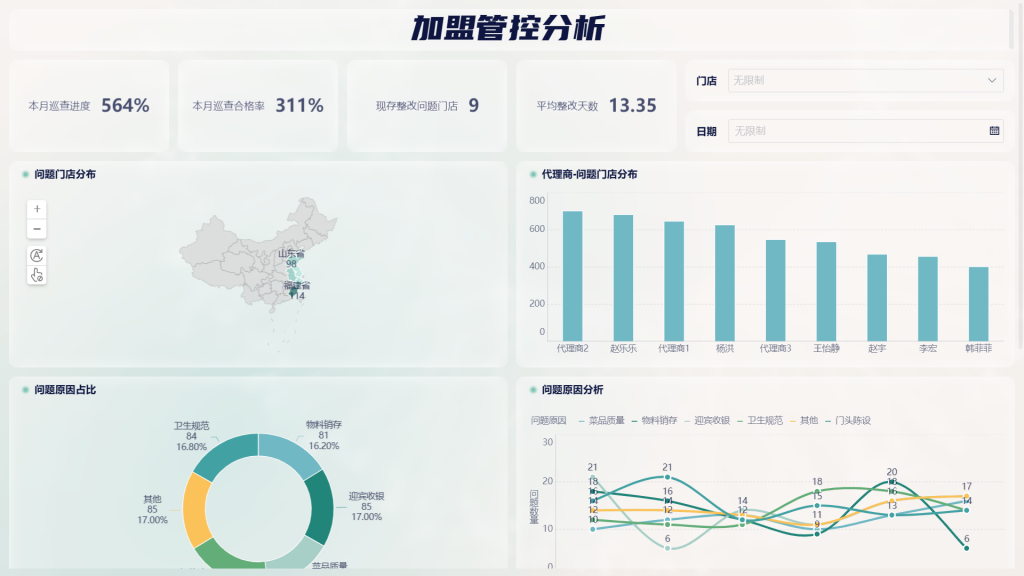Expand the 门店 dropdown arrow

pos(992,80)
